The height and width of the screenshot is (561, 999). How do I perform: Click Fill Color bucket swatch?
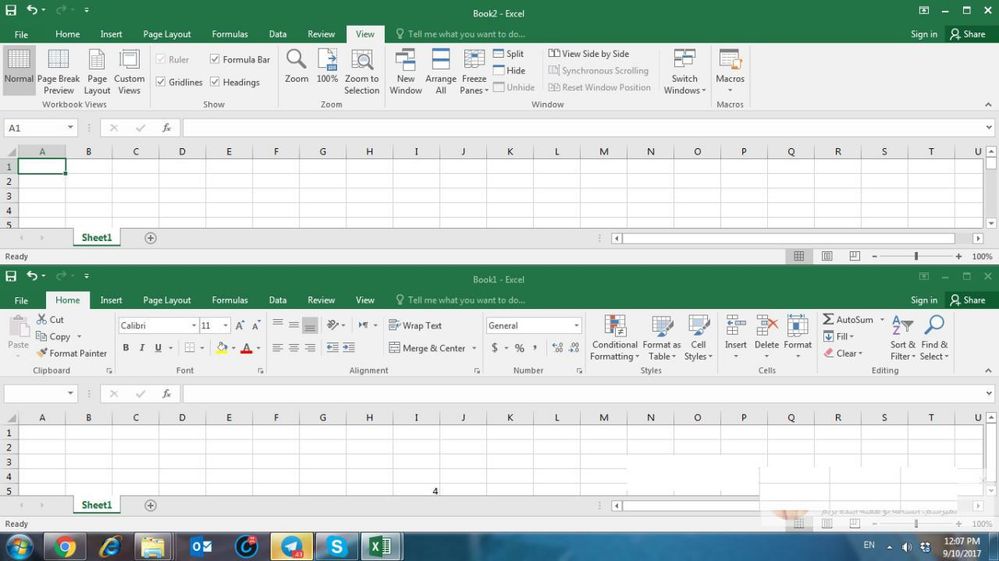[222, 348]
